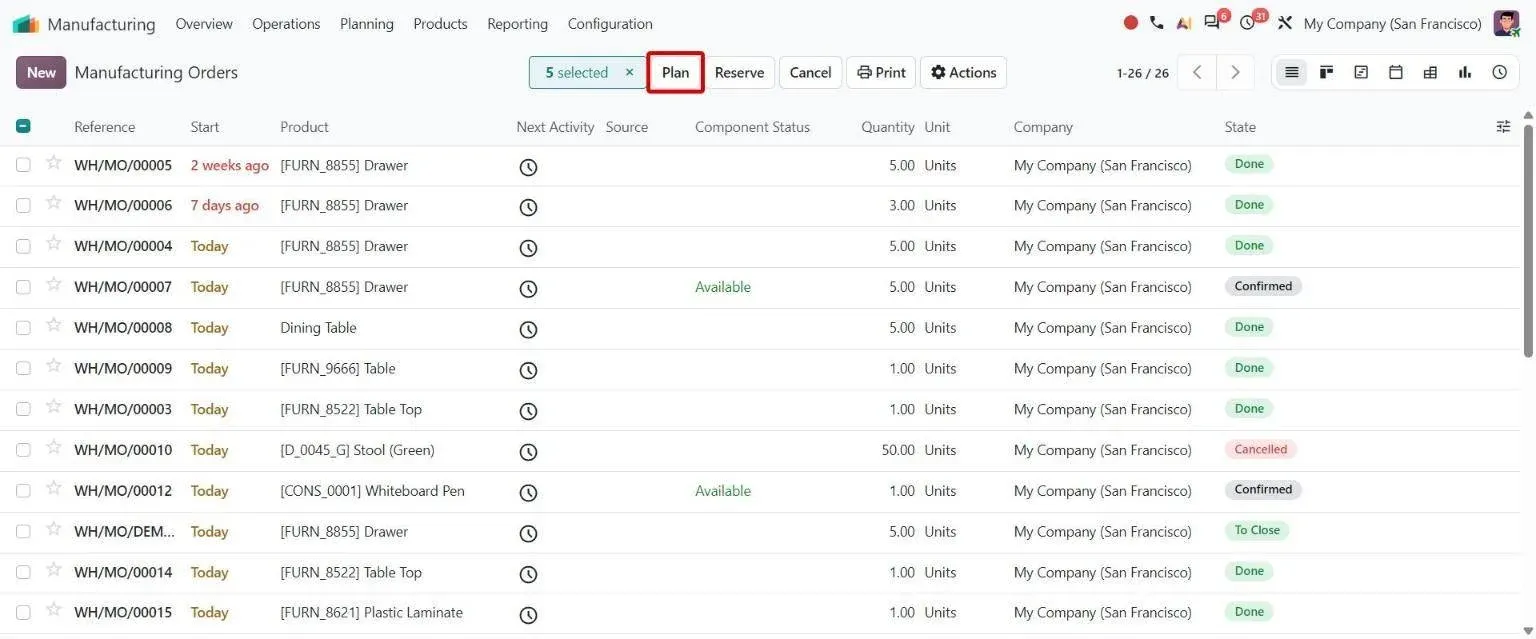The height and width of the screenshot is (639, 1536).
Task: Open the Products menu
Action: click(x=440, y=23)
